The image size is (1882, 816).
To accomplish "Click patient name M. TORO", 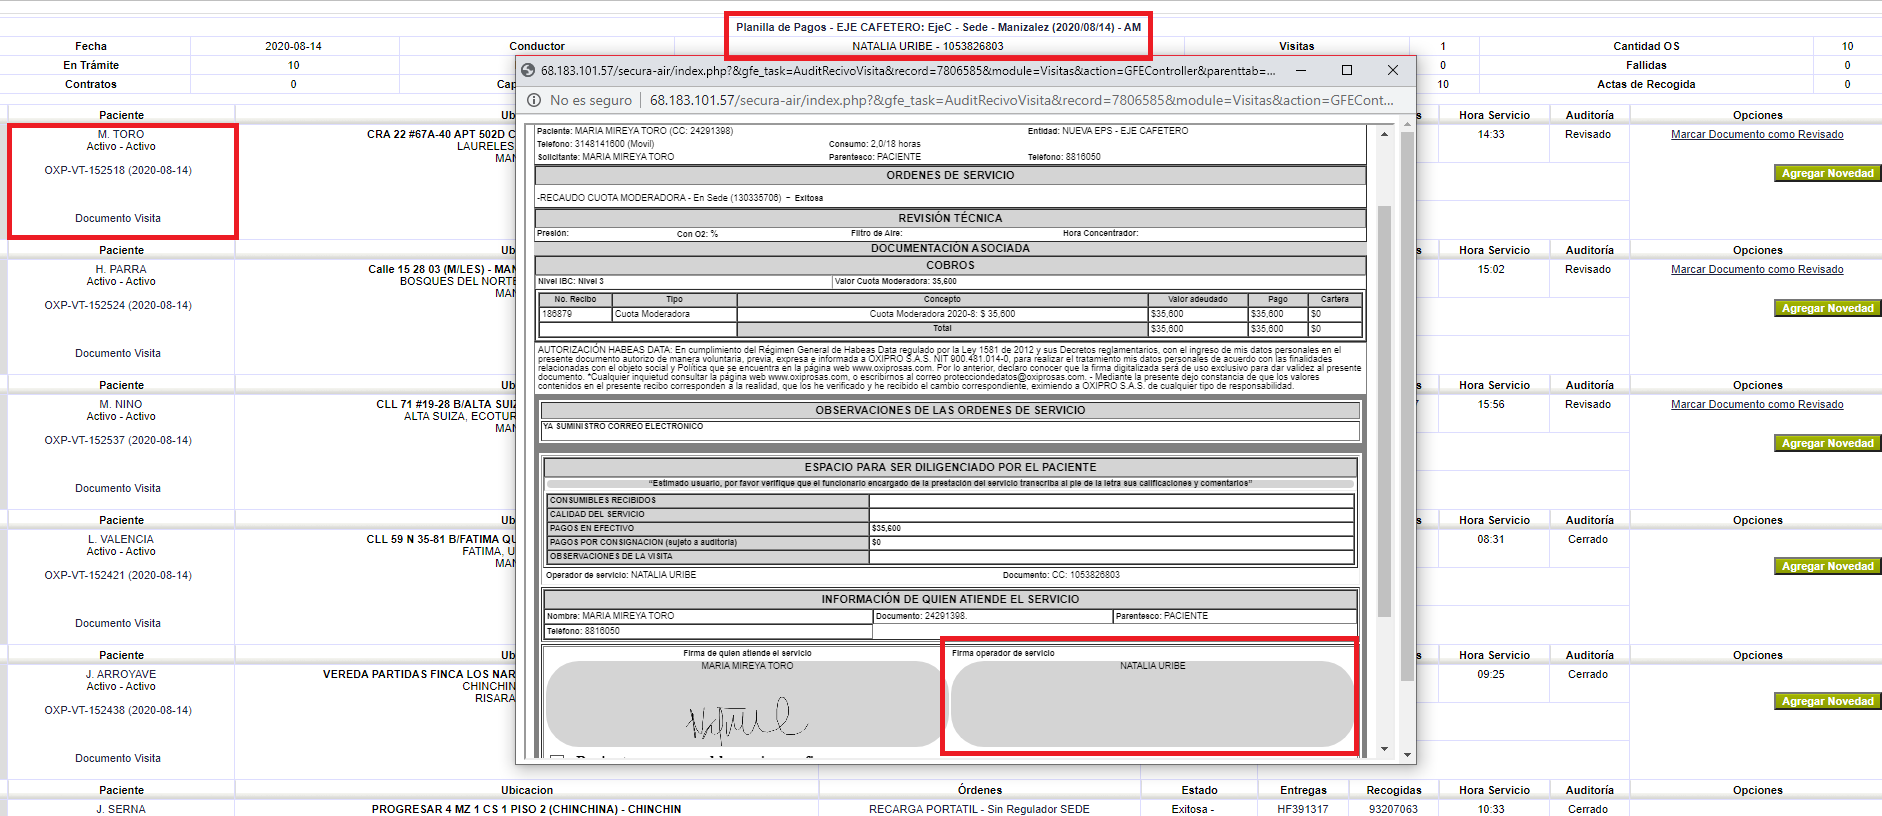I will 121,134.
